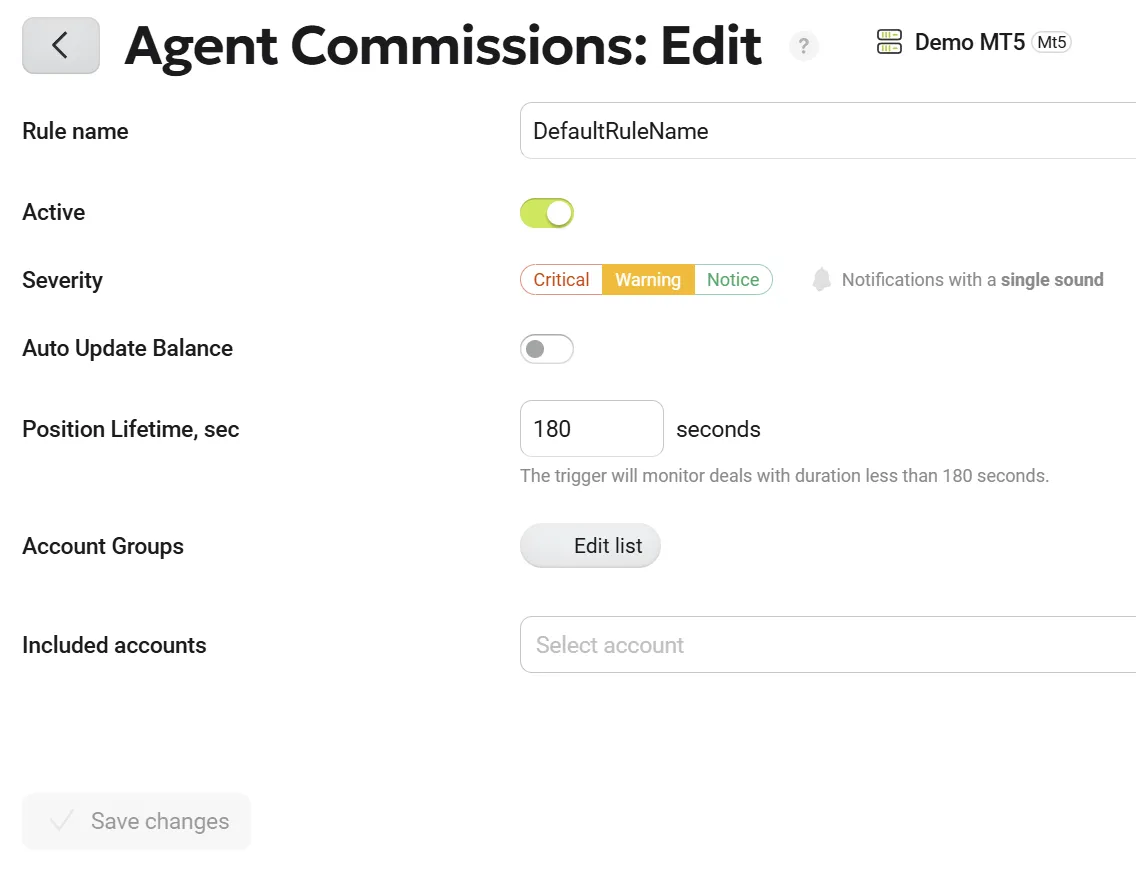Click the Account Groups label
The height and width of the screenshot is (870, 1136).
click(103, 546)
